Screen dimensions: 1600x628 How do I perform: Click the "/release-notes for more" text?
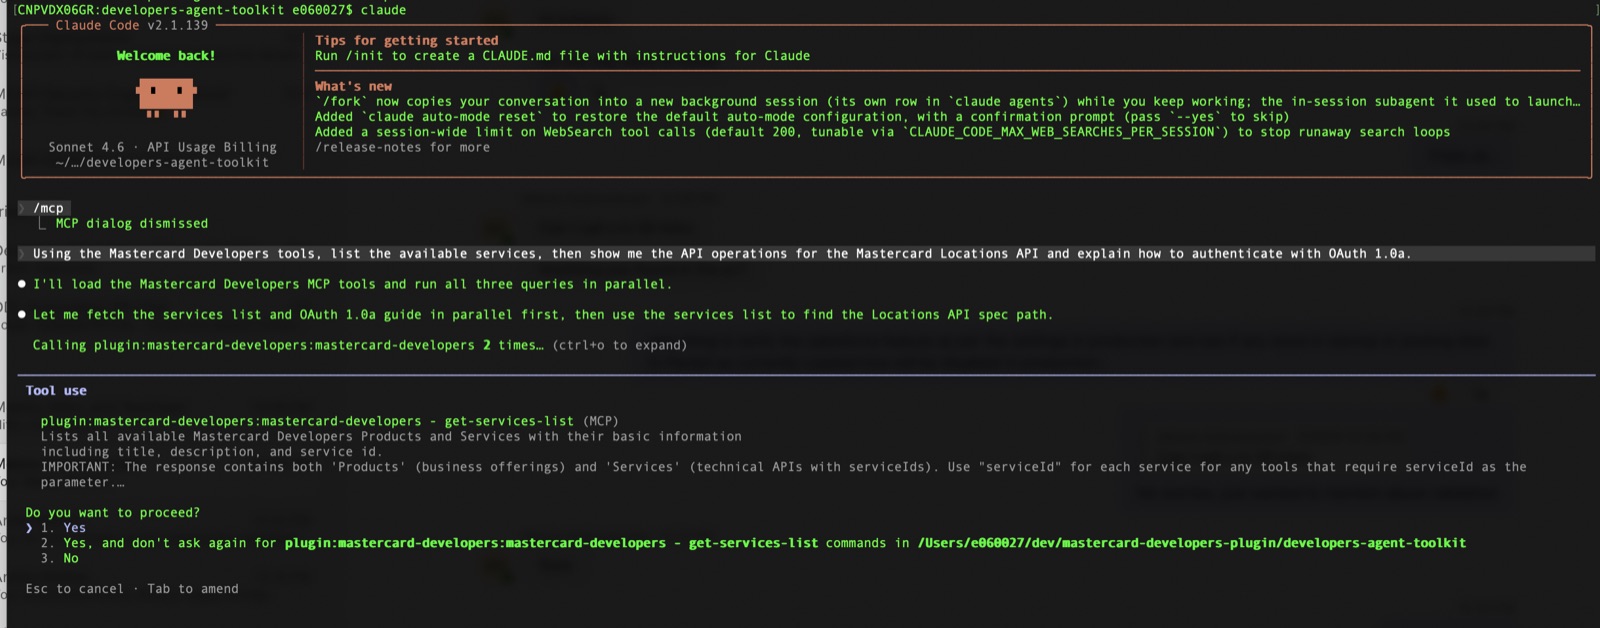tap(402, 147)
